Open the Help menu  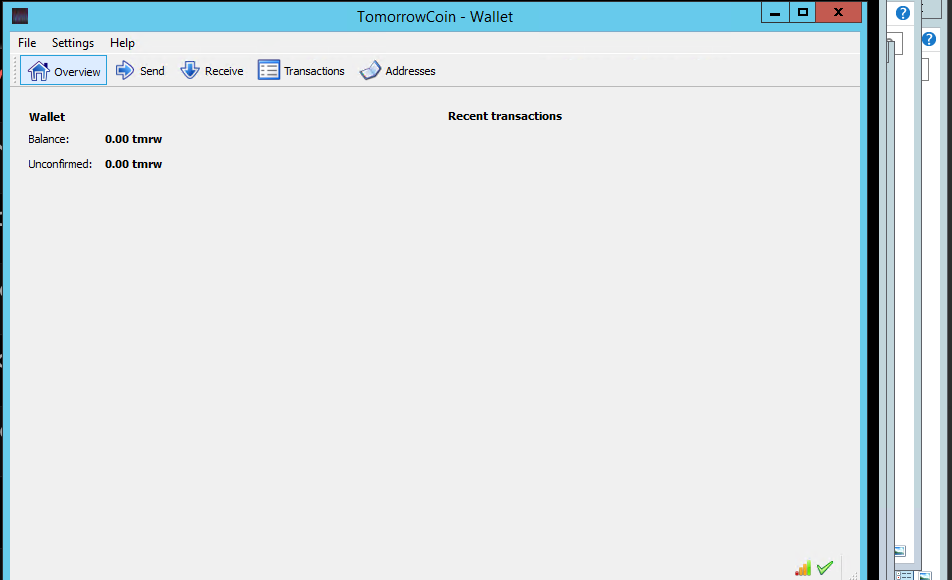pyautogui.click(x=122, y=43)
